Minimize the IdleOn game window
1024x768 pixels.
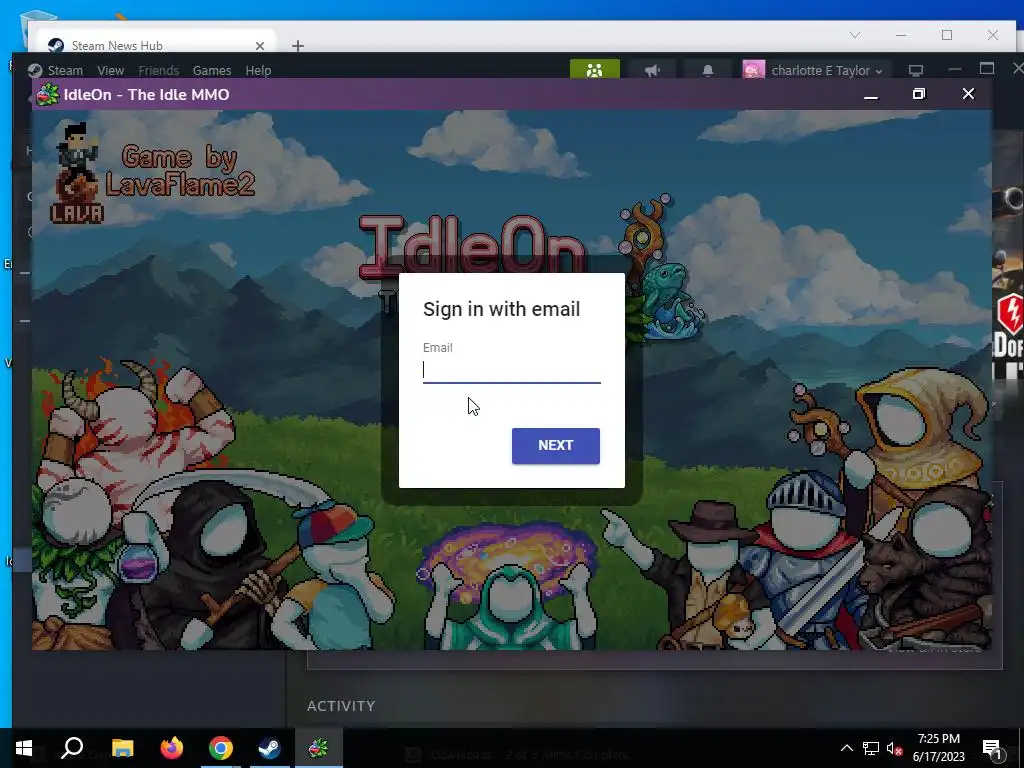pyautogui.click(x=871, y=95)
